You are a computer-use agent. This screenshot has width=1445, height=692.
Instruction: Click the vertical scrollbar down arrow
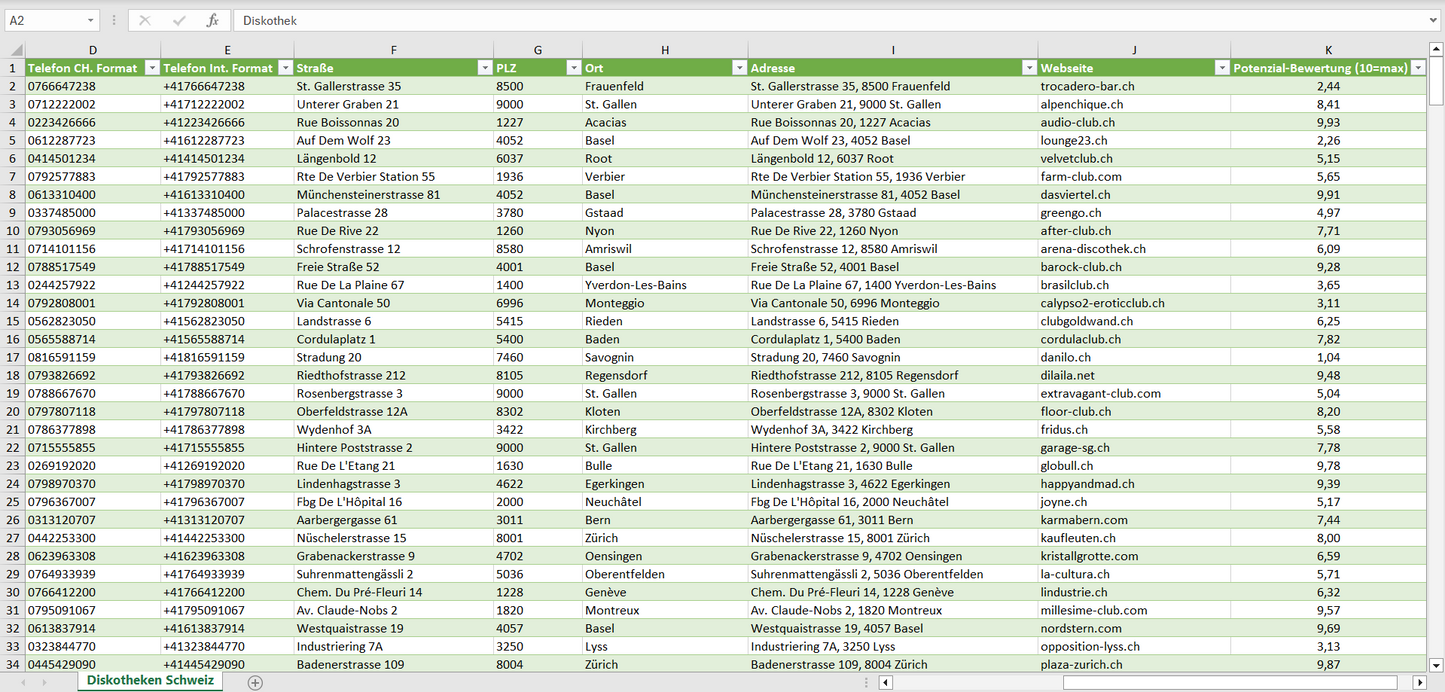(1436, 665)
